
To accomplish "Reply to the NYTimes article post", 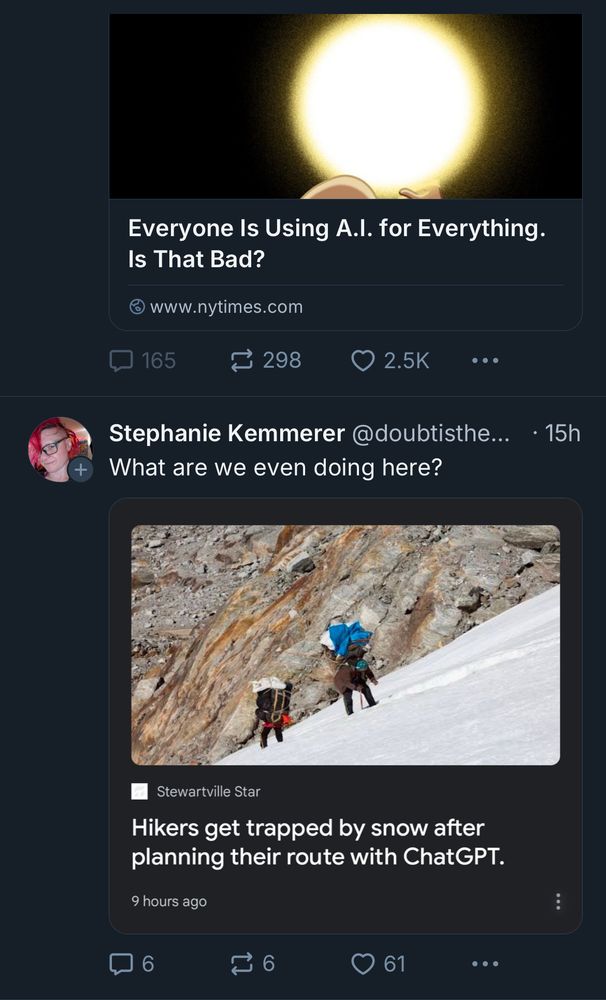I will pos(122,360).
